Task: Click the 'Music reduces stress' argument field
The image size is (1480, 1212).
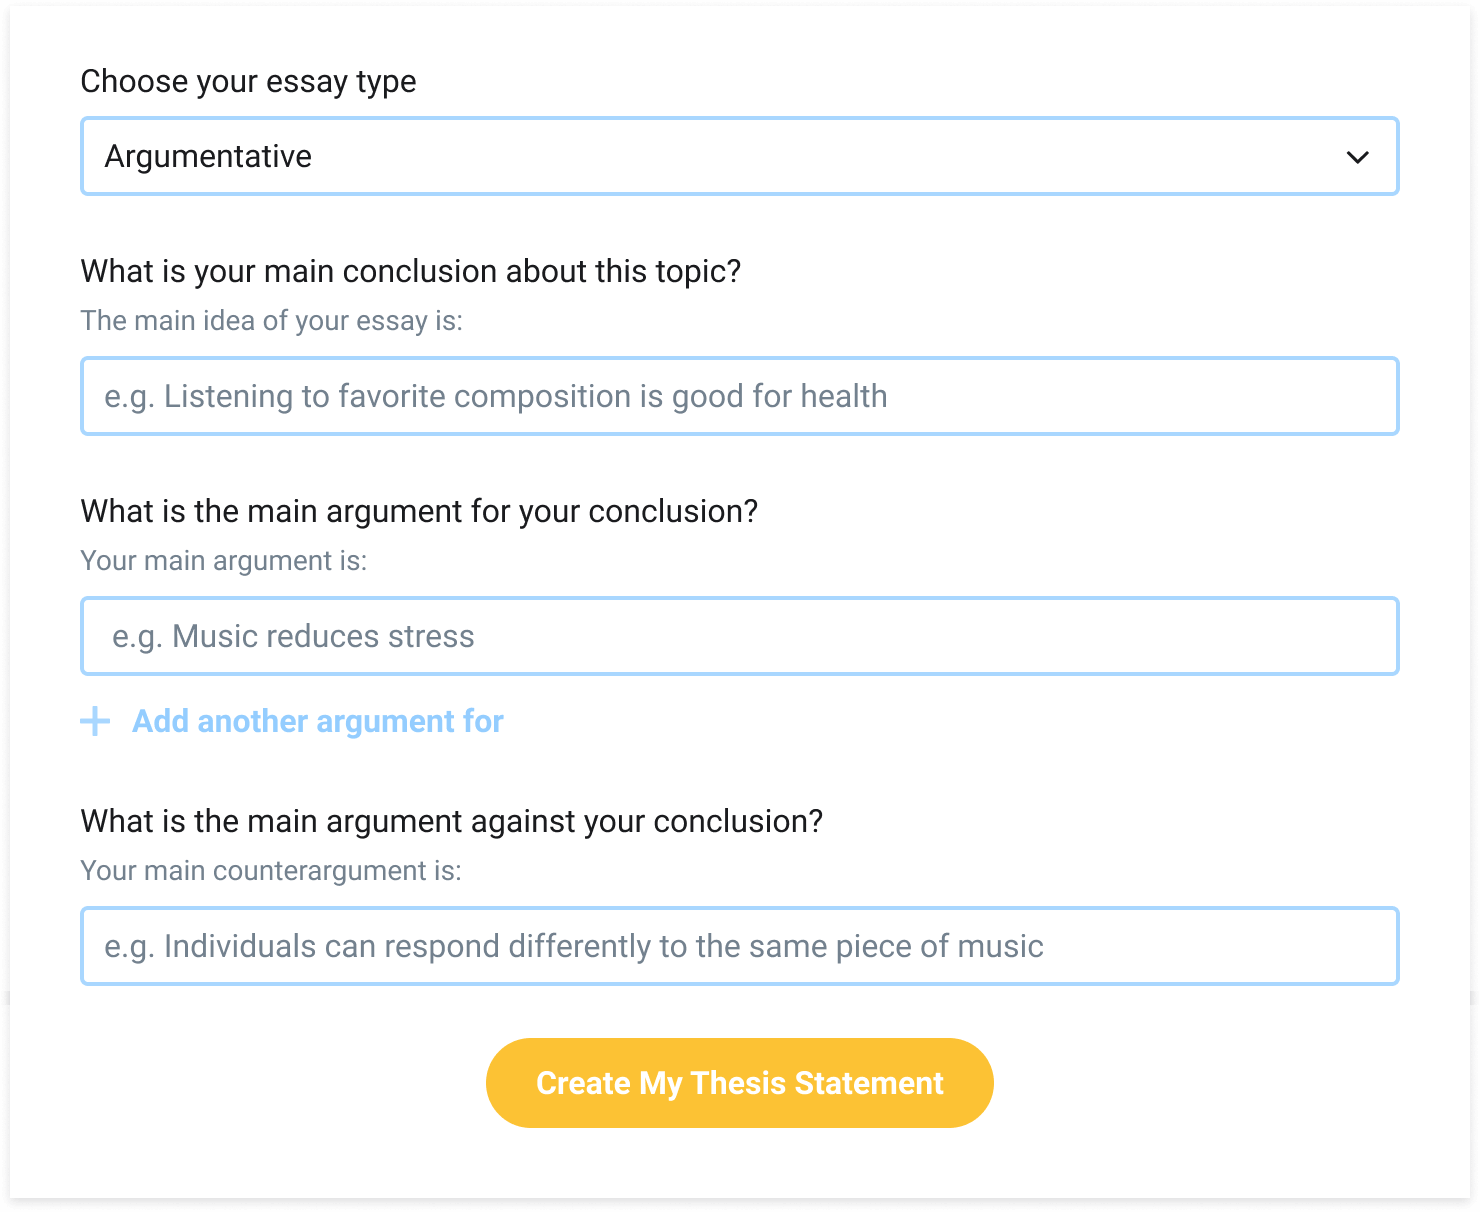Action: point(293,637)
